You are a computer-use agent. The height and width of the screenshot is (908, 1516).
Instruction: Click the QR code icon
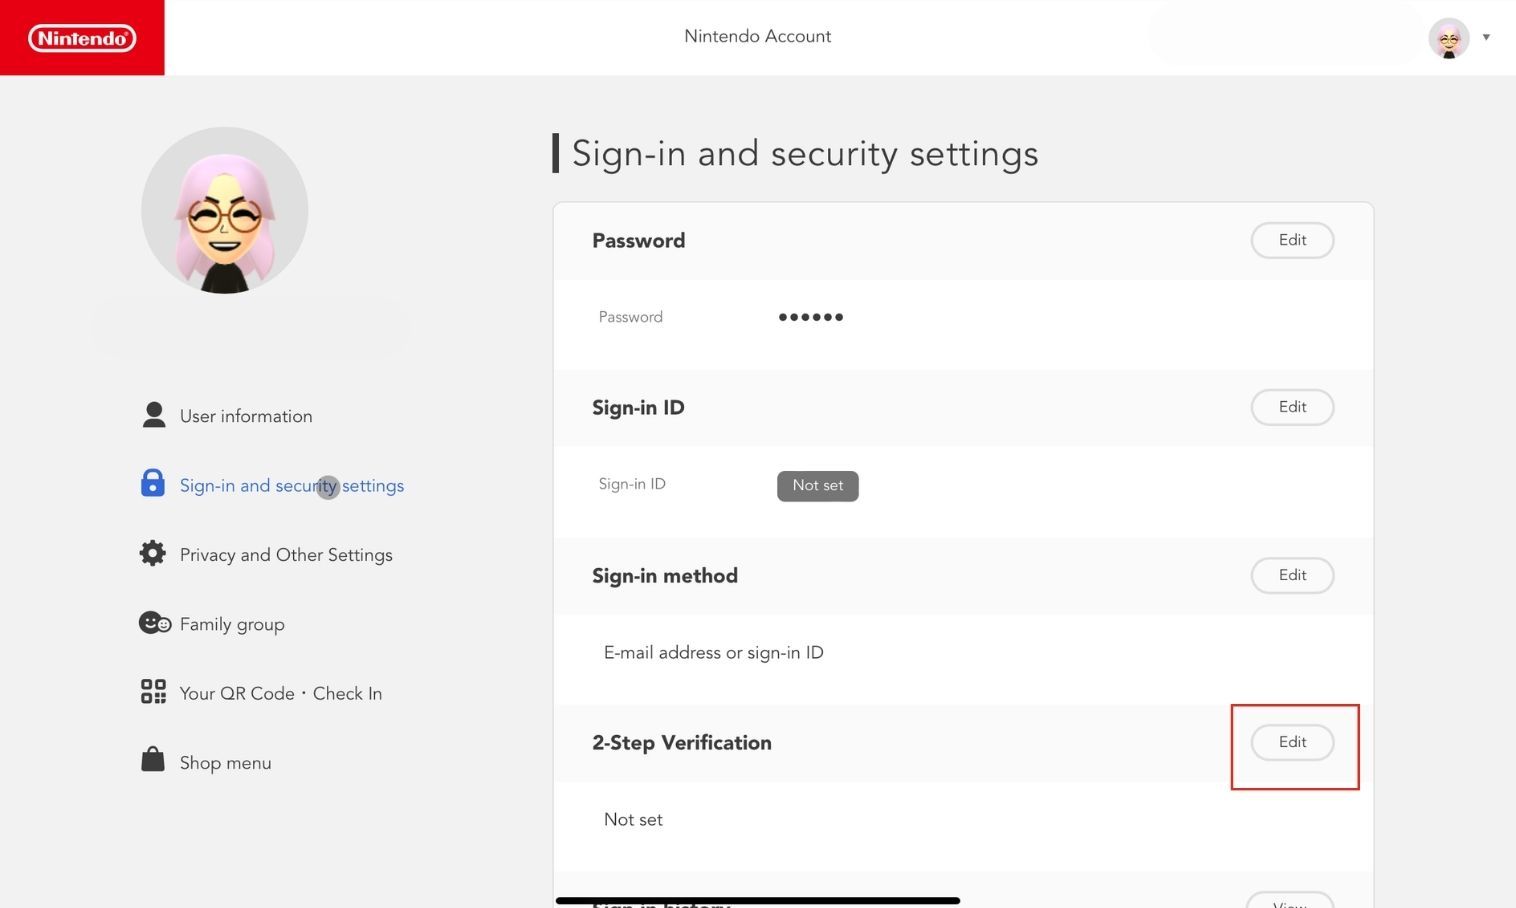[153, 692]
